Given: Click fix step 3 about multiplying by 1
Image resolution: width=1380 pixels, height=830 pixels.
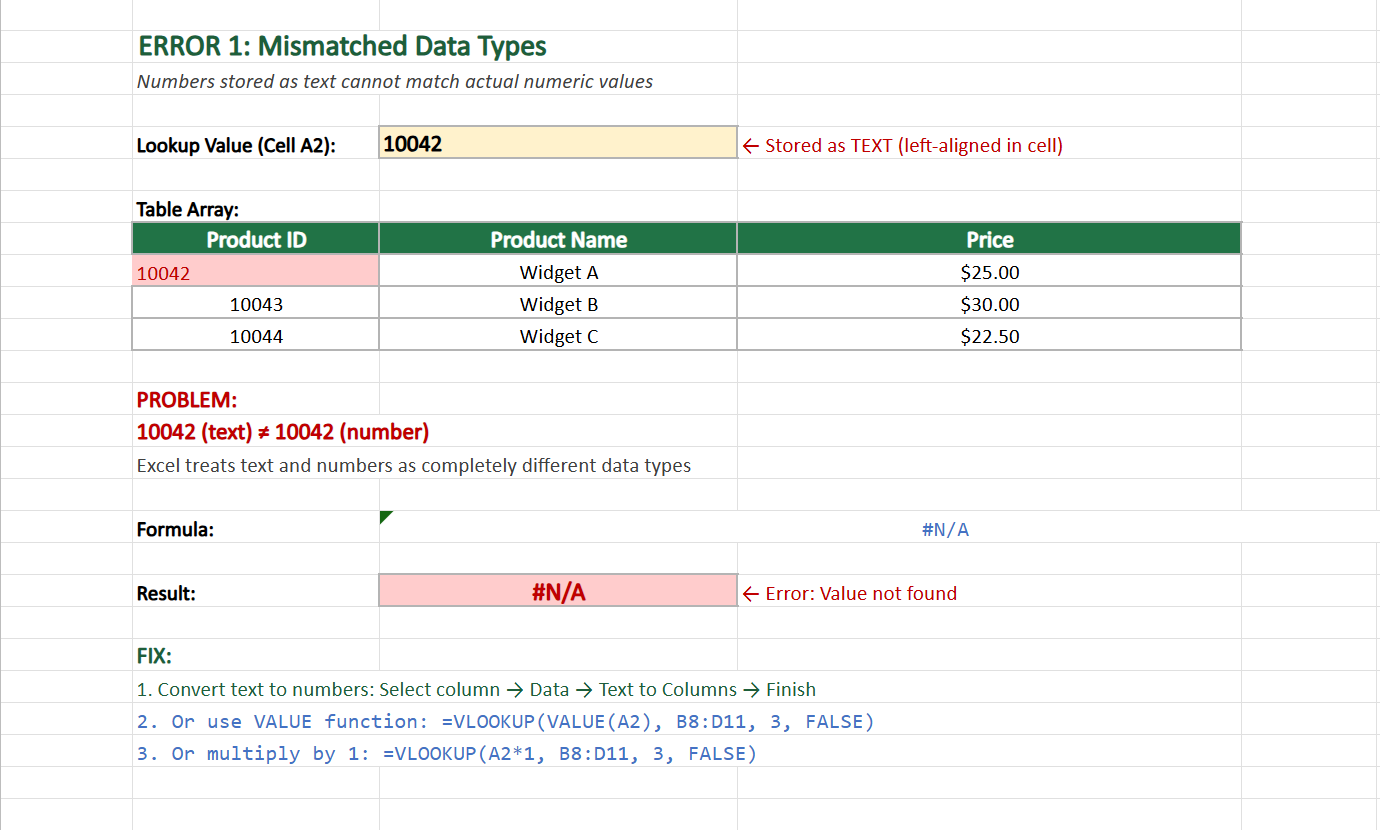Looking at the screenshot, I should [x=447, y=754].
